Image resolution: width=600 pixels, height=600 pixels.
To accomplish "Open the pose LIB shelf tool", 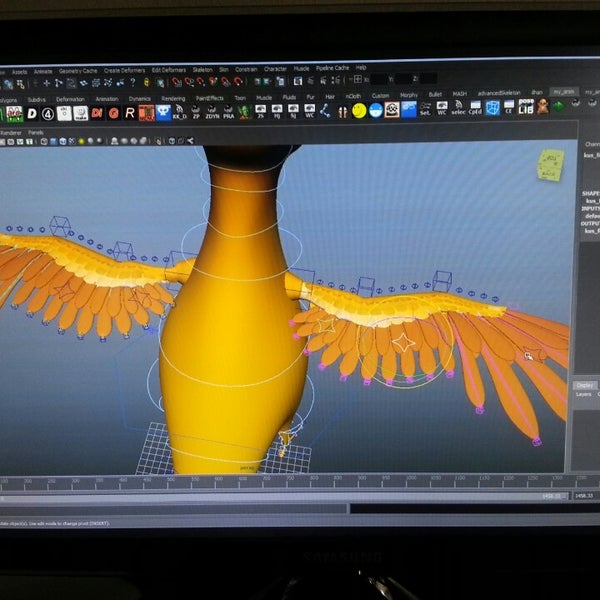I will [526, 107].
